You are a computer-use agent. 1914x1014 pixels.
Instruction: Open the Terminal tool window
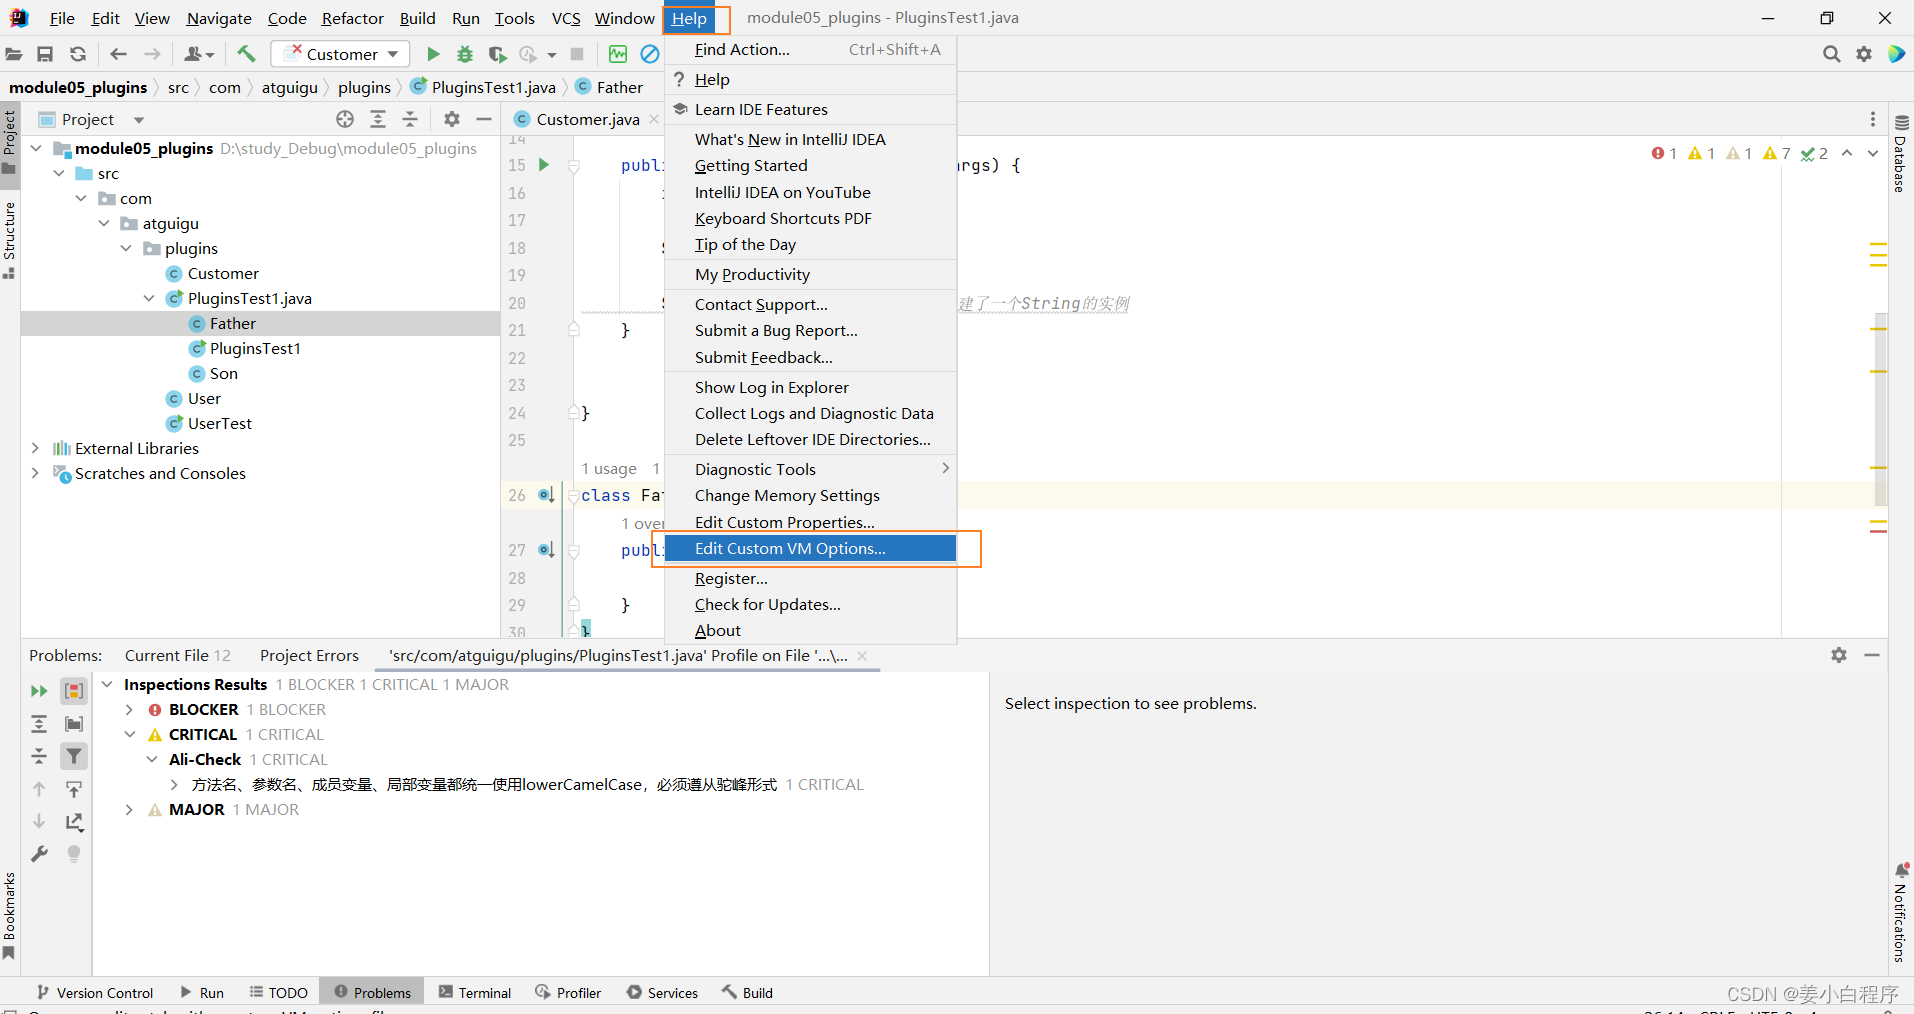tap(475, 992)
